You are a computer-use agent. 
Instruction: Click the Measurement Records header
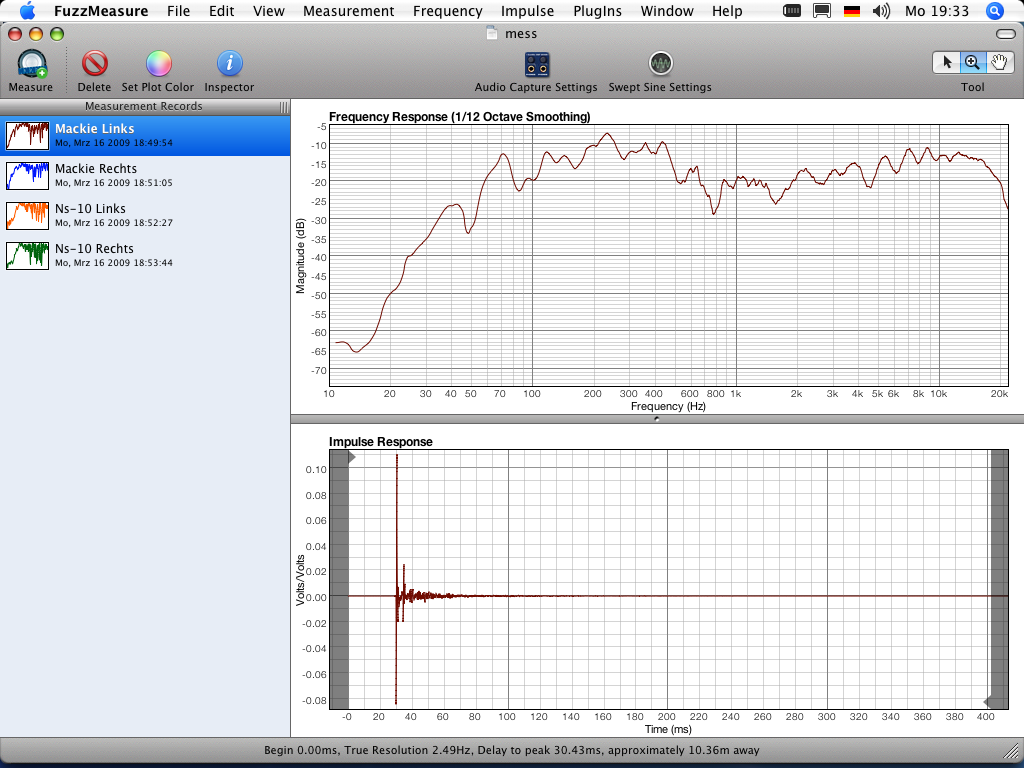(x=143, y=106)
